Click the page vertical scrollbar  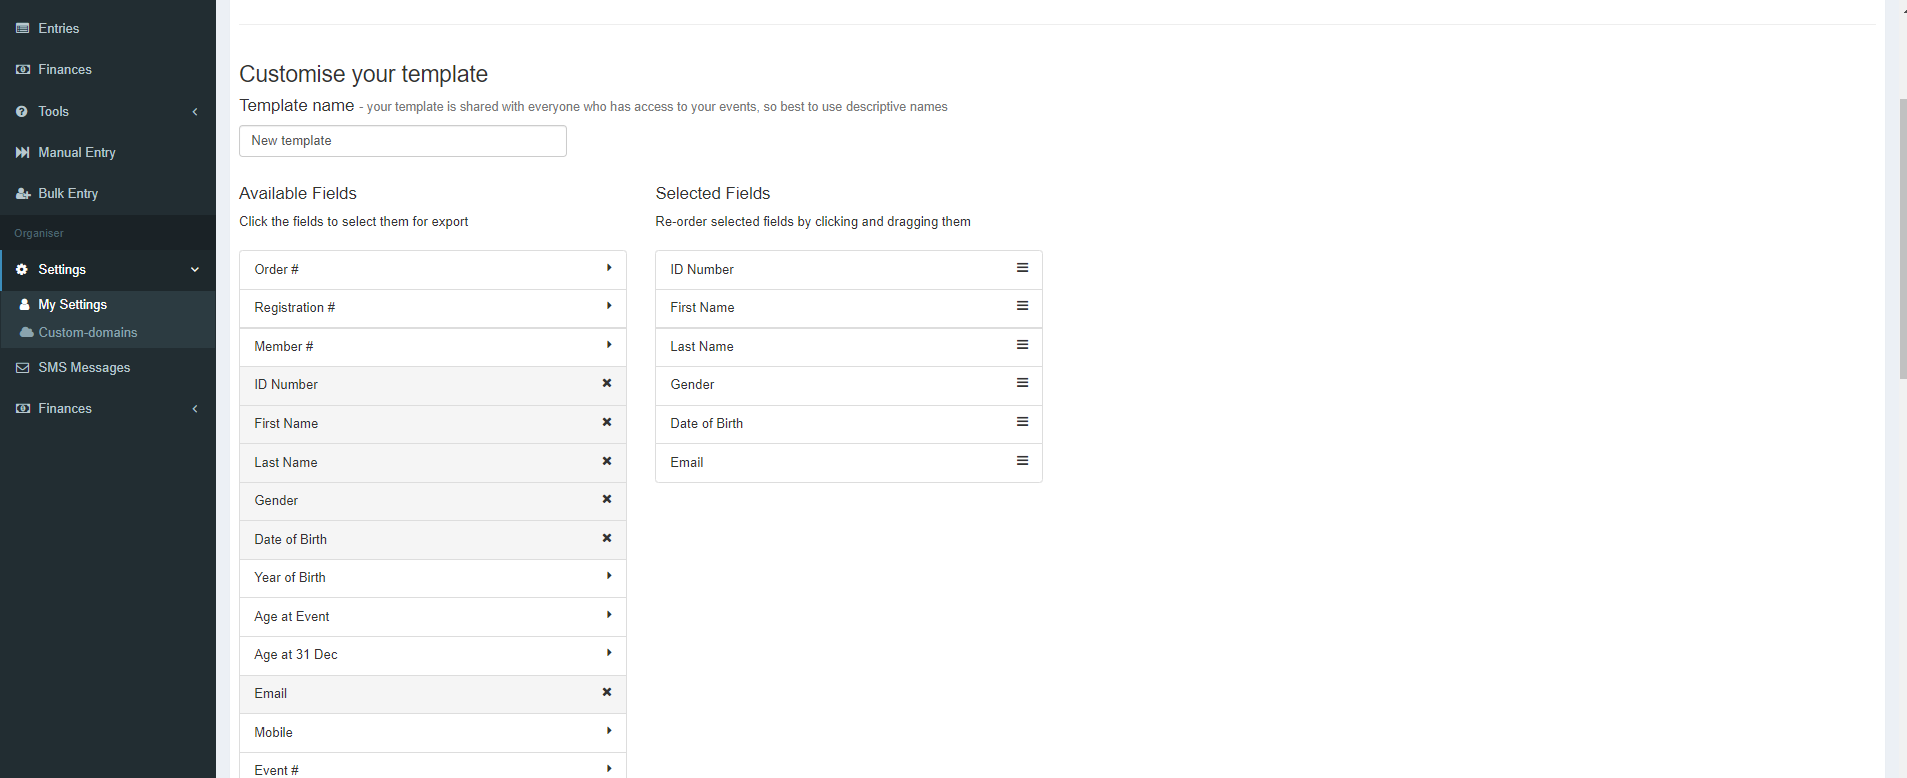point(1901,238)
